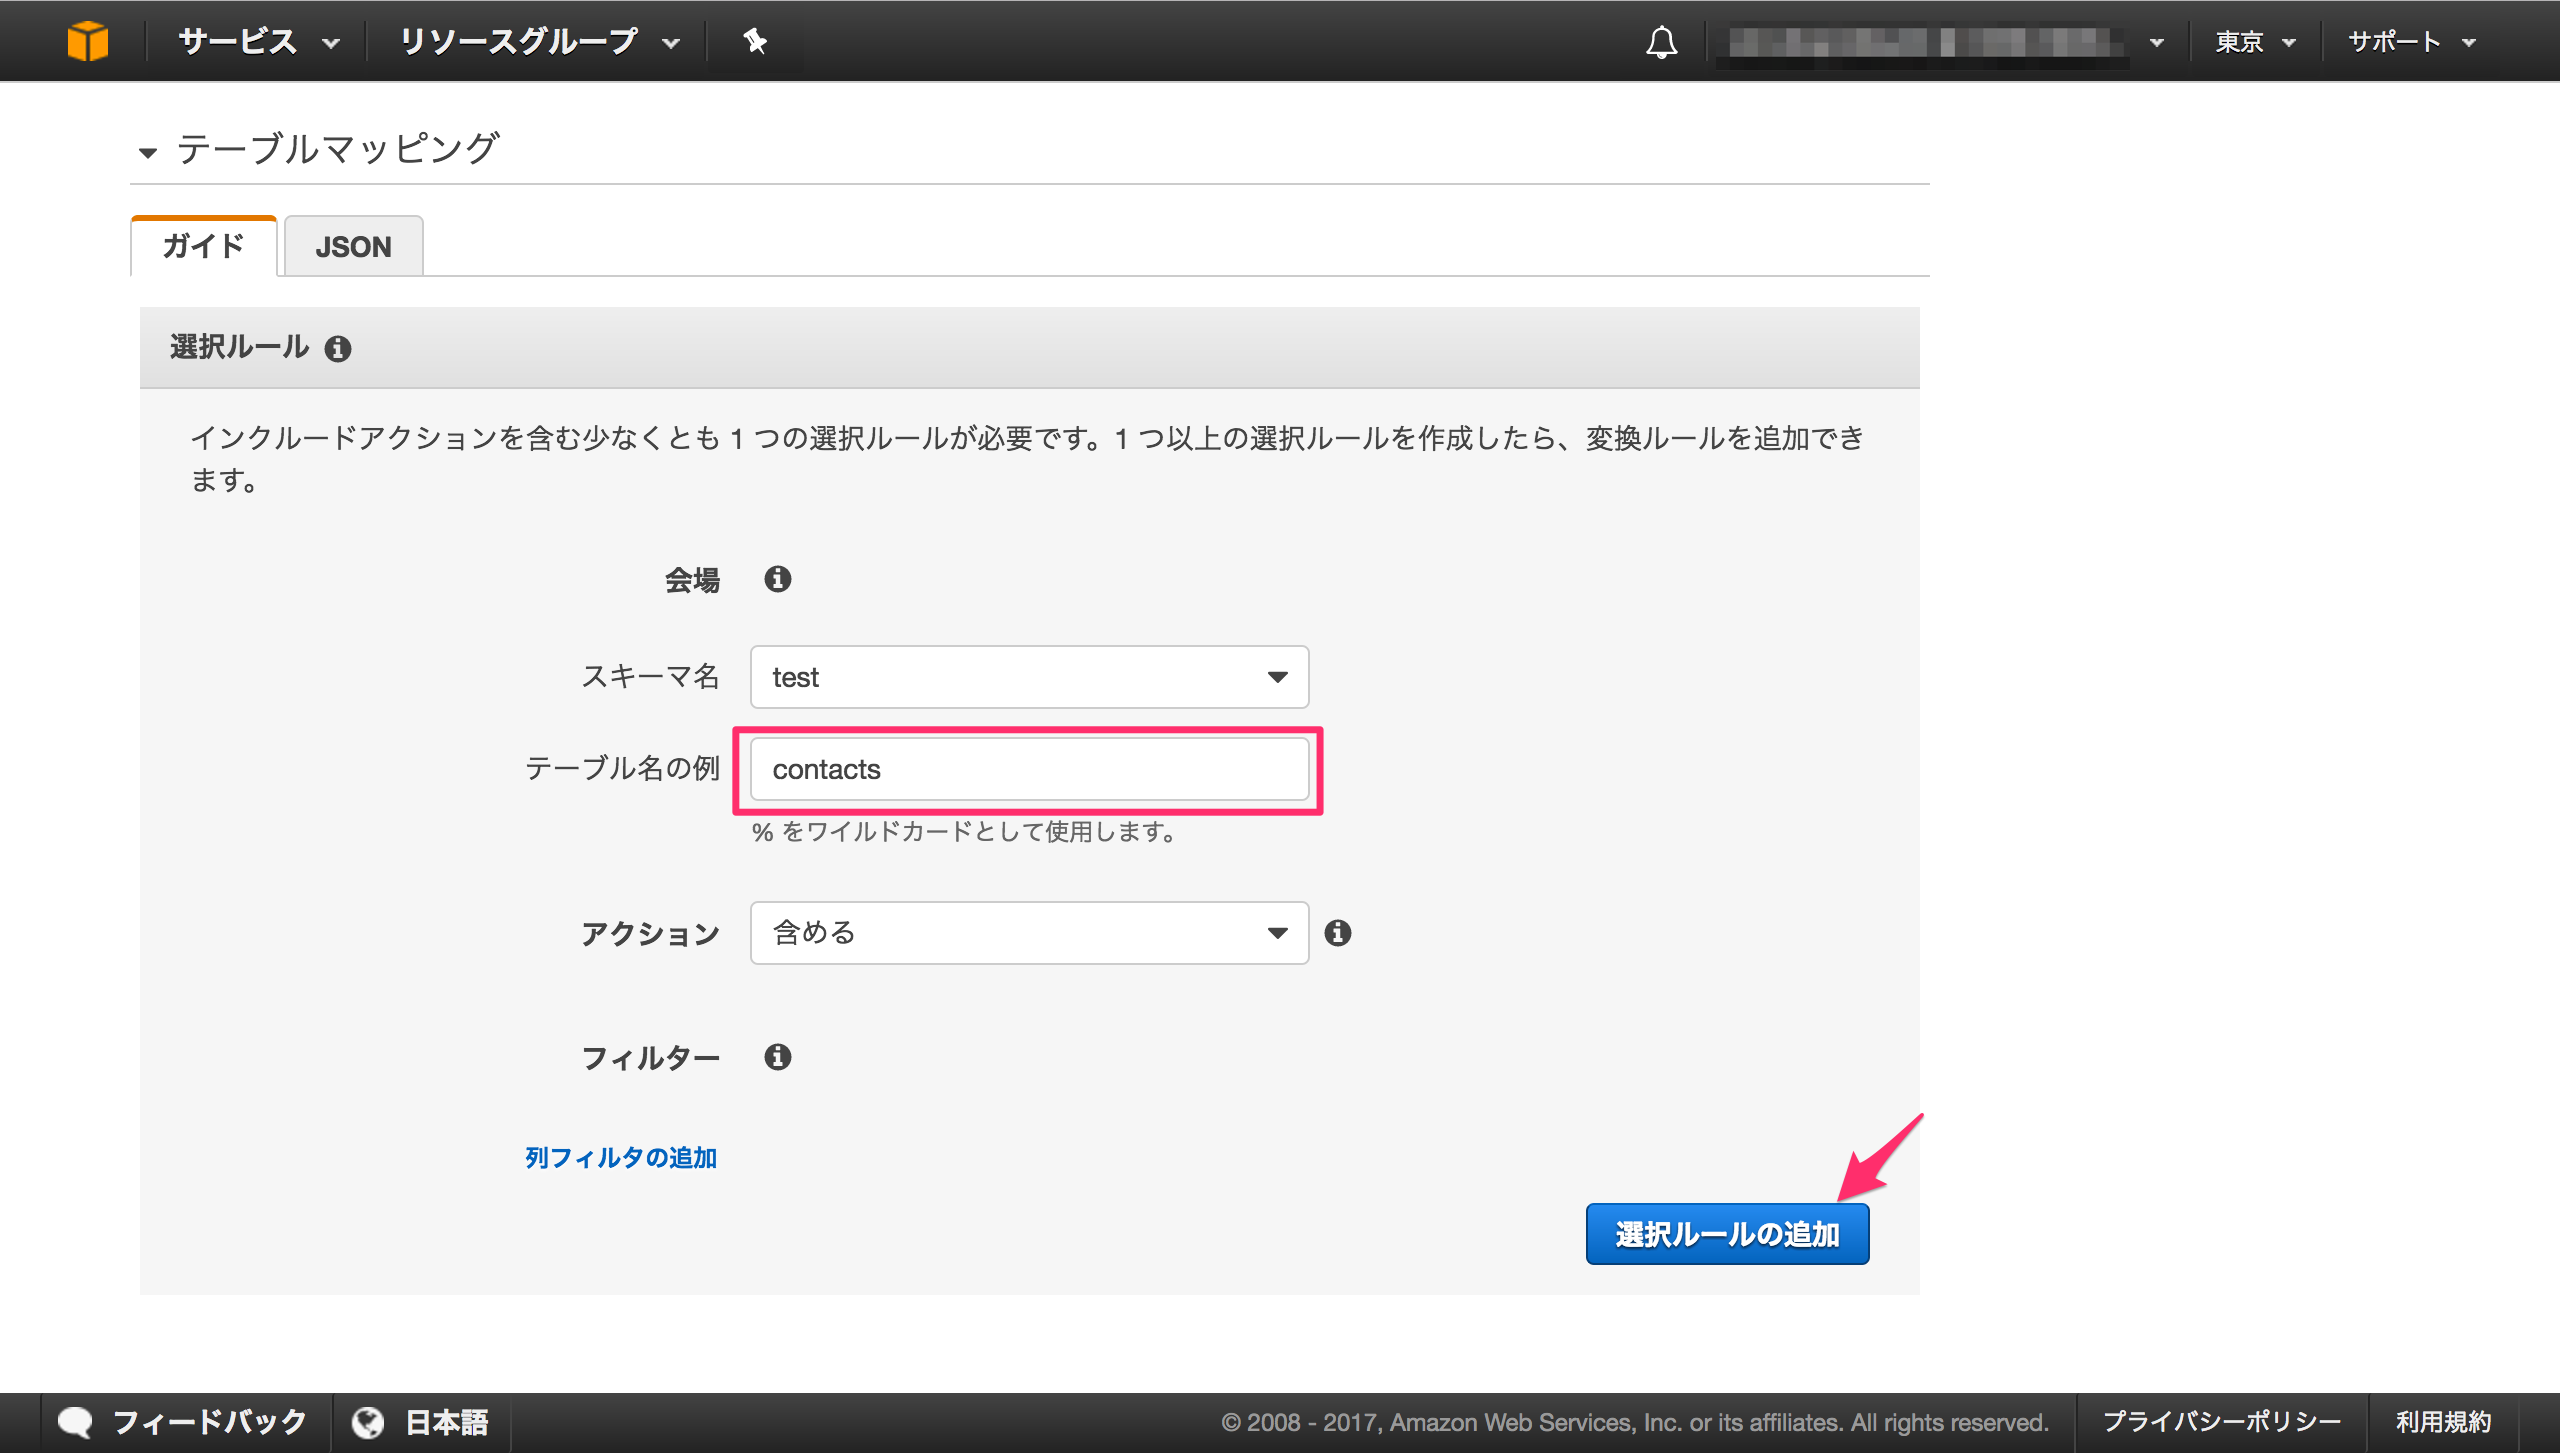Open the アクション dropdown showing 含める
Image resolution: width=2560 pixels, height=1453 pixels.
click(x=1028, y=933)
